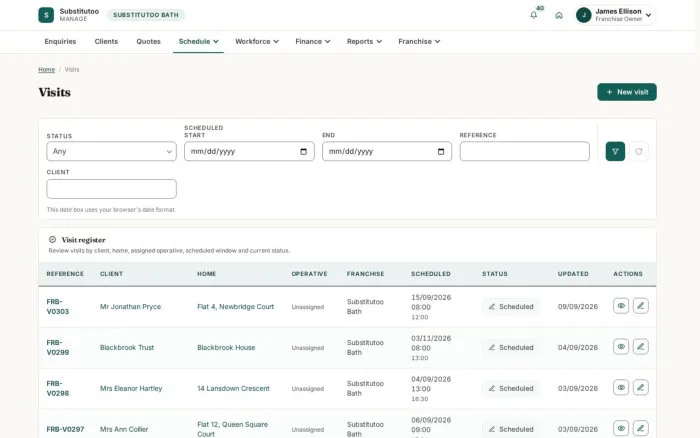Edit visit FRB-V0303 with pencil icon
Viewport: 700px width, 438px height.
click(x=640, y=306)
